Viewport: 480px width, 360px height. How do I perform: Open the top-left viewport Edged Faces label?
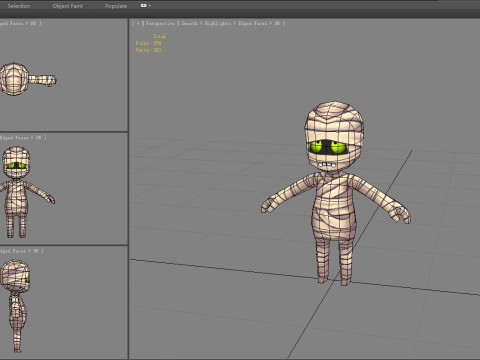[12, 23]
